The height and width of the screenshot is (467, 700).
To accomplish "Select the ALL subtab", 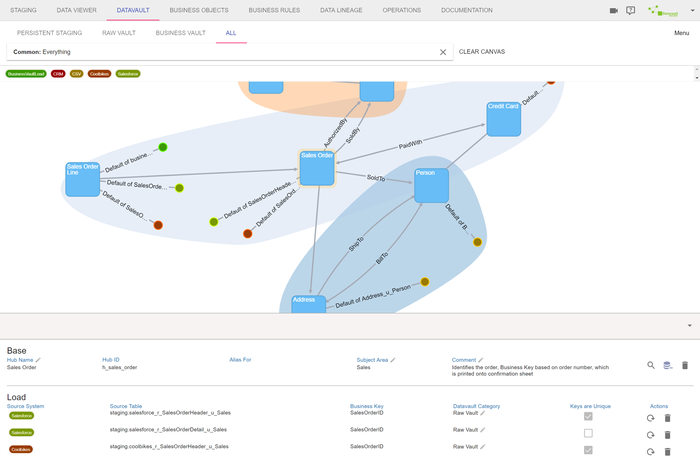I will 231,33.
